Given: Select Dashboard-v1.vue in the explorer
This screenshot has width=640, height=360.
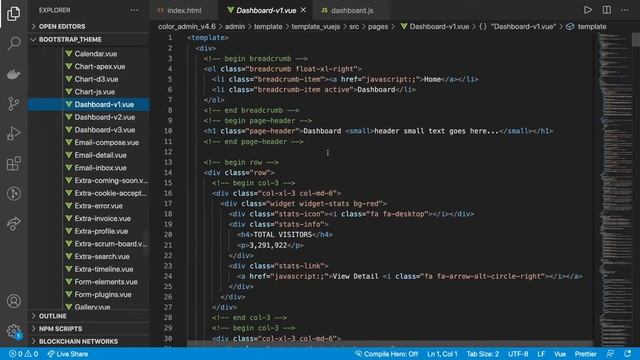Looking at the screenshot, I should (x=89, y=104).
